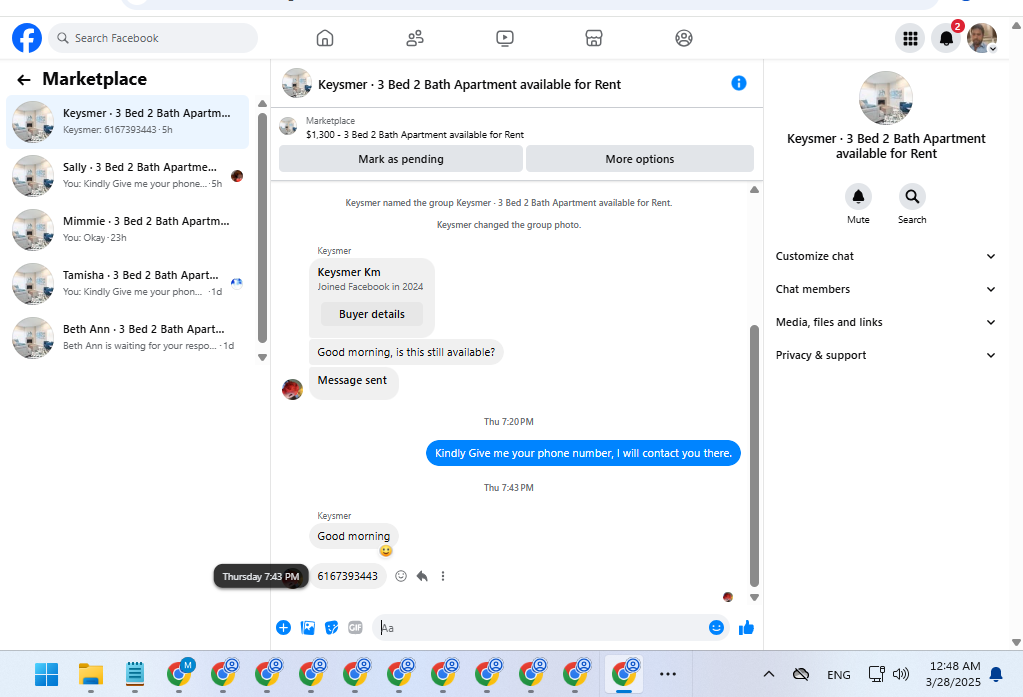This screenshot has height=697, width=1023.
Task: Open the clock showing 12:48 AM
Action: coord(953,674)
